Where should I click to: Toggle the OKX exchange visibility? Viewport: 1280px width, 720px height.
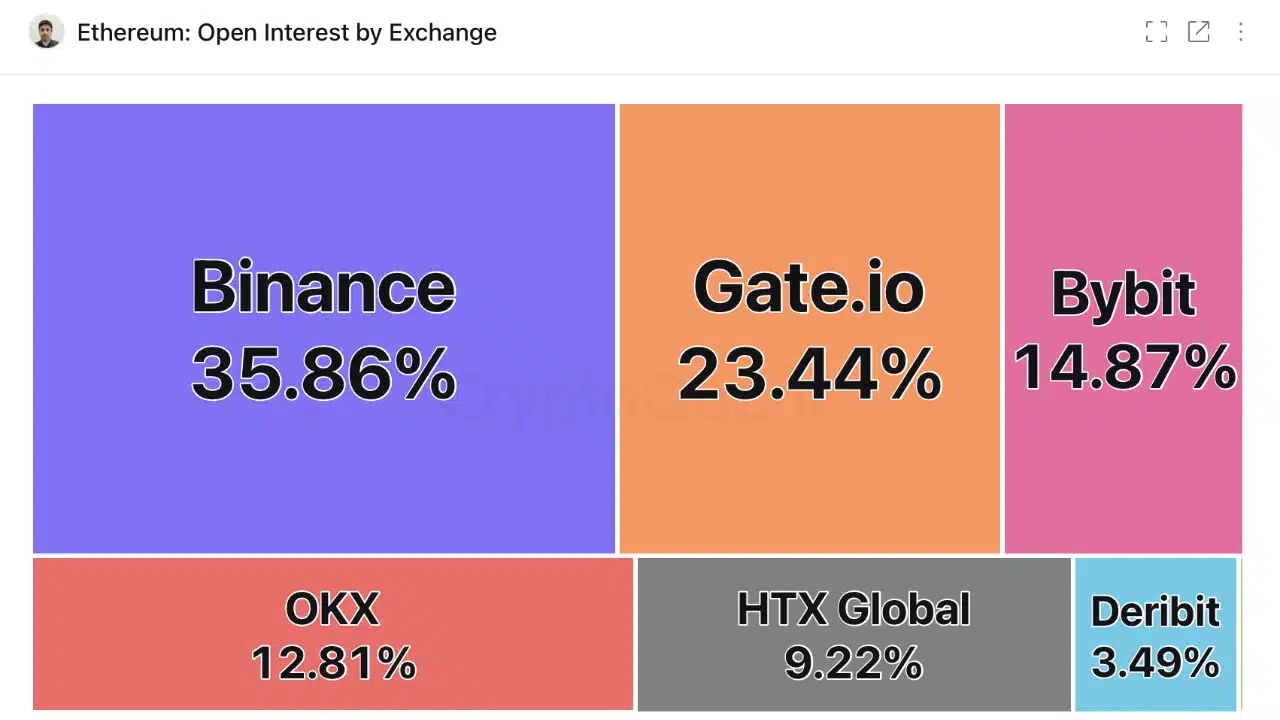[333, 635]
